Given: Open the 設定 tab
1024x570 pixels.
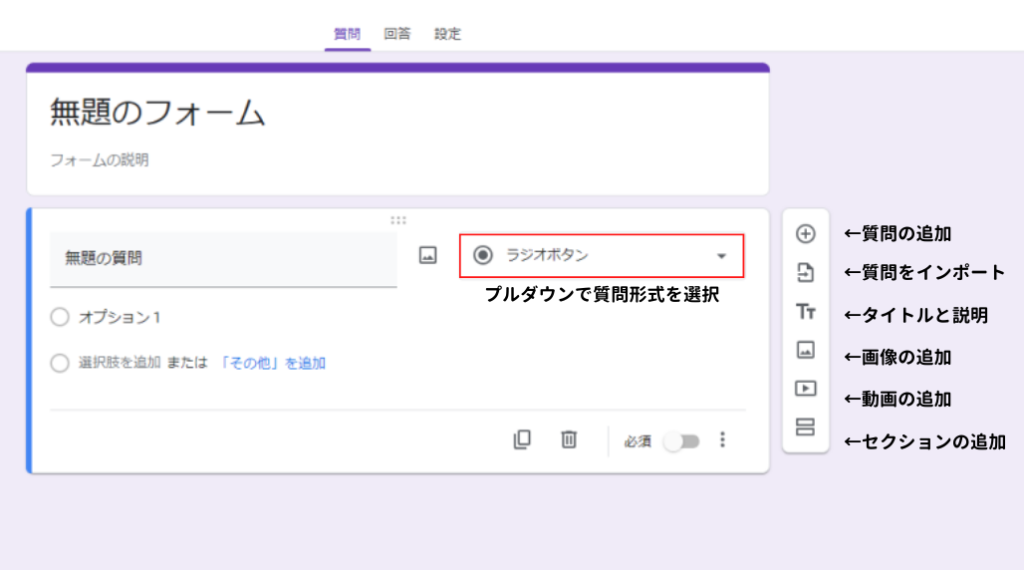Looking at the screenshot, I should coord(447,34).
